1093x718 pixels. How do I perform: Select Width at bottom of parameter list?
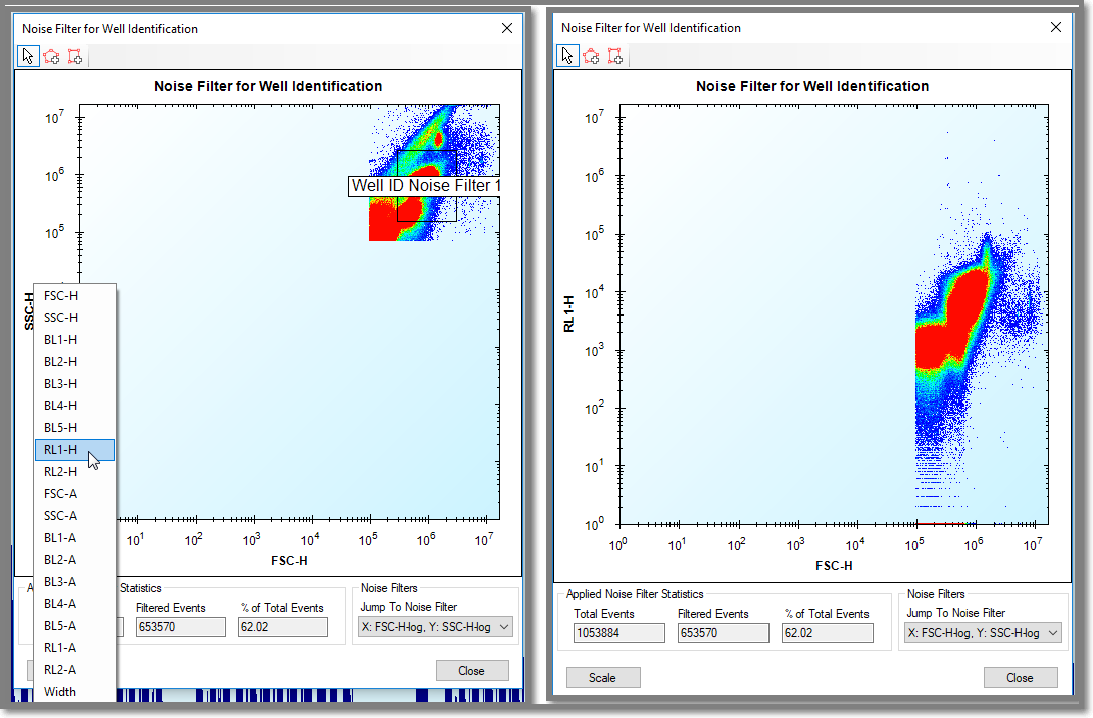[x=60, y=692]
